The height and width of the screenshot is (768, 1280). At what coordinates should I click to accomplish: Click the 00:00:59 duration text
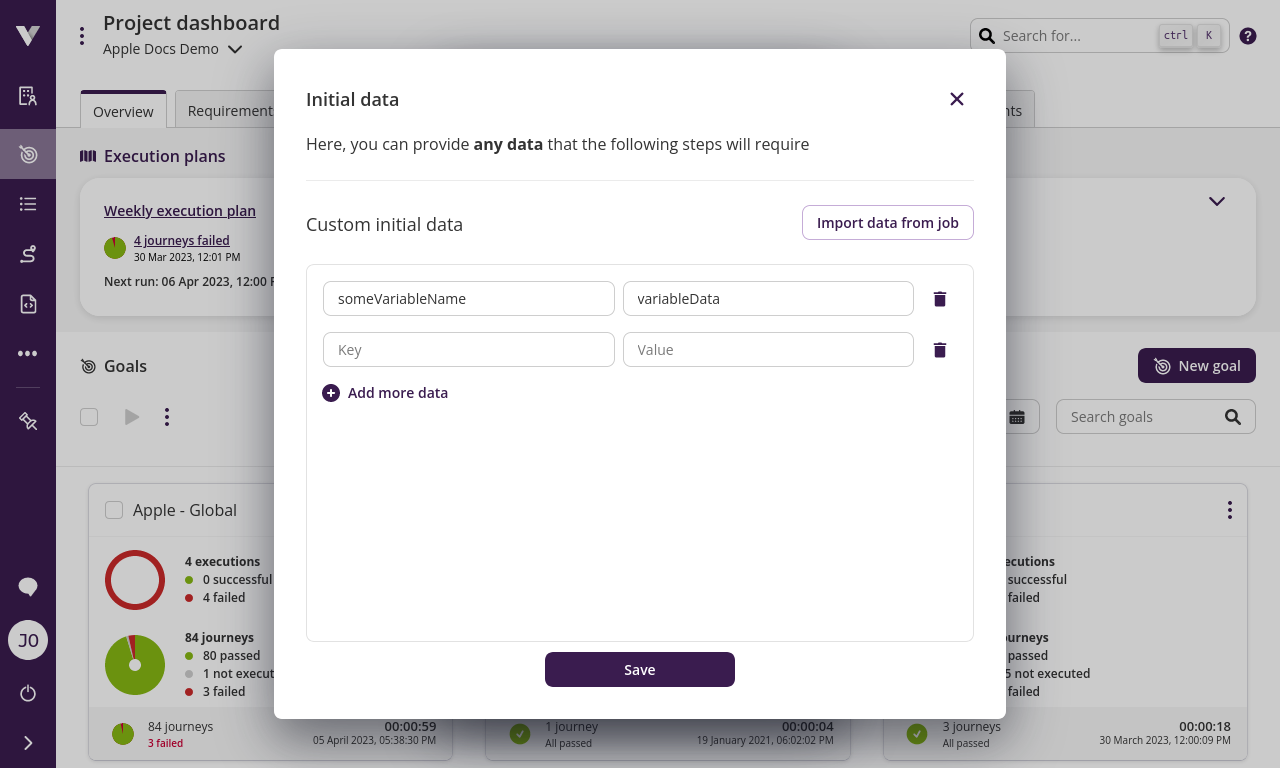[x=410, y=727]
